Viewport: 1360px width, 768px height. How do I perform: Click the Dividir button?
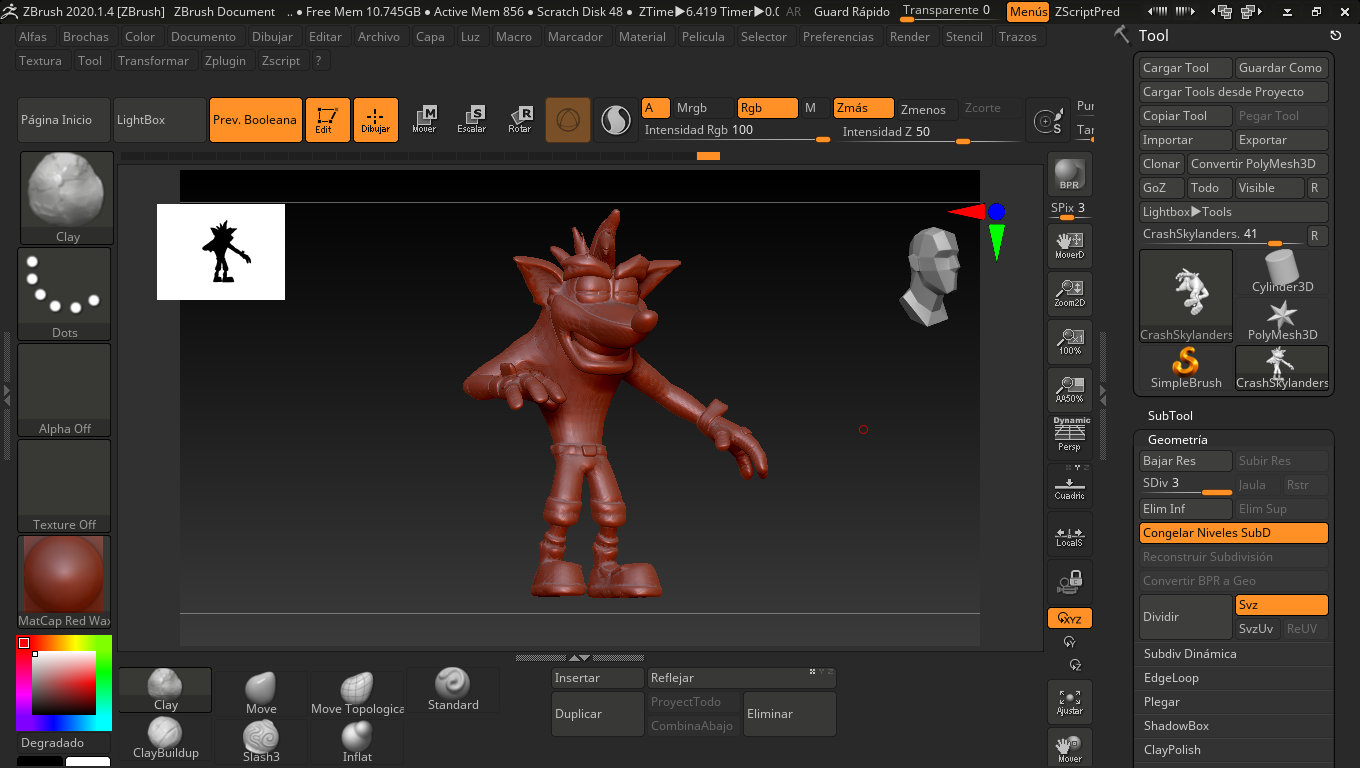(x=1186, y=617)
